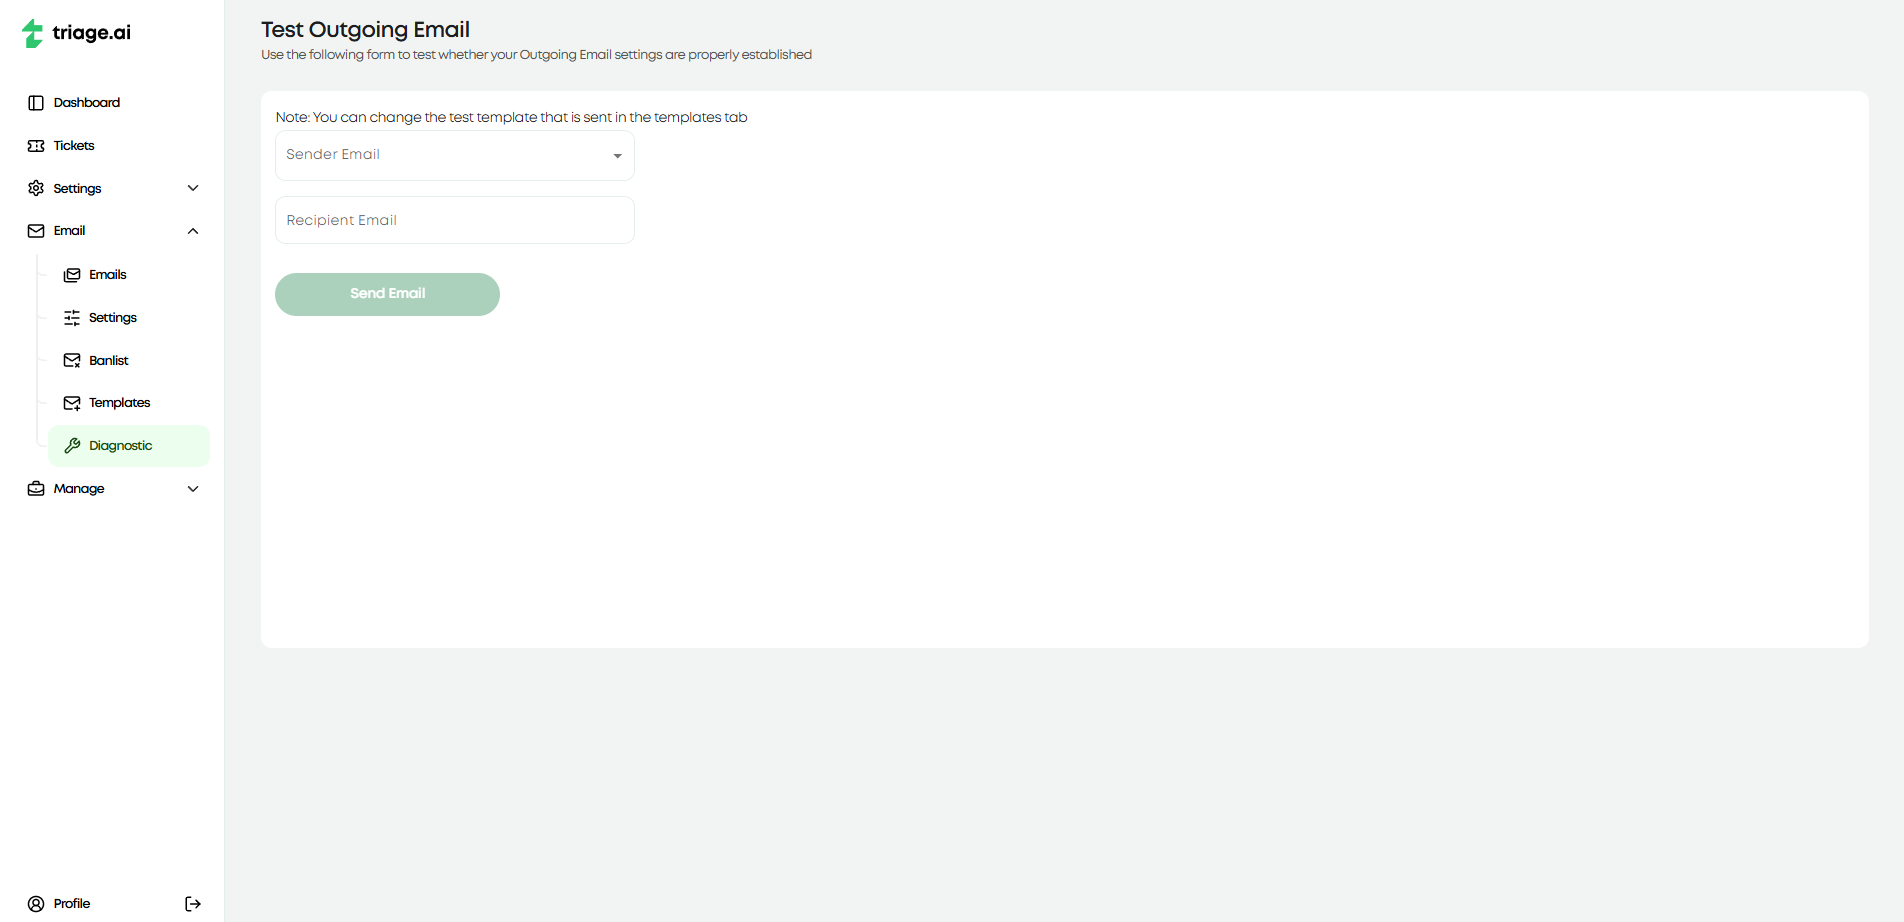Expand the Settings section chevron

192,188
